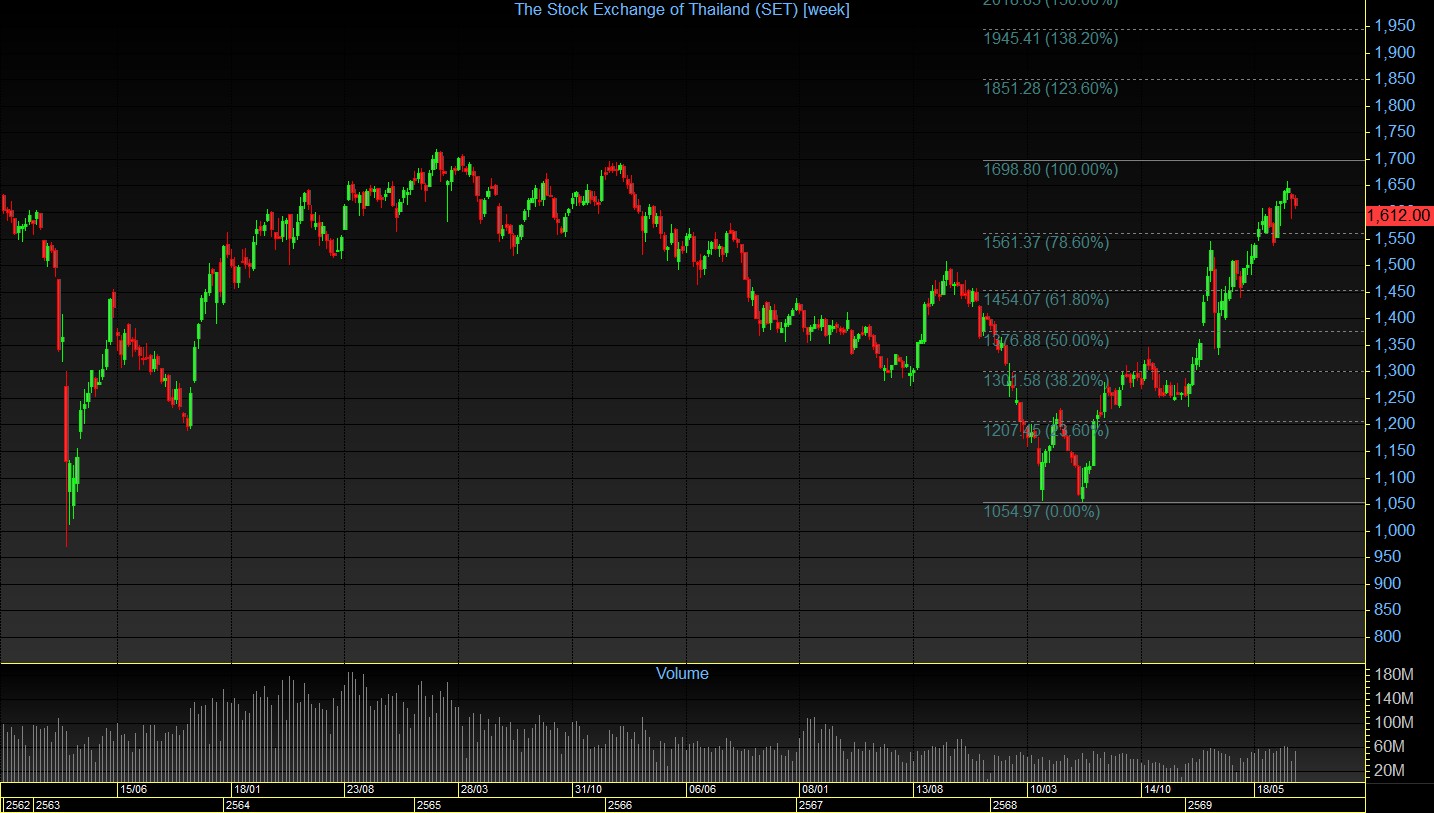Click the 'Volume' panel title

tap(682, 674)
